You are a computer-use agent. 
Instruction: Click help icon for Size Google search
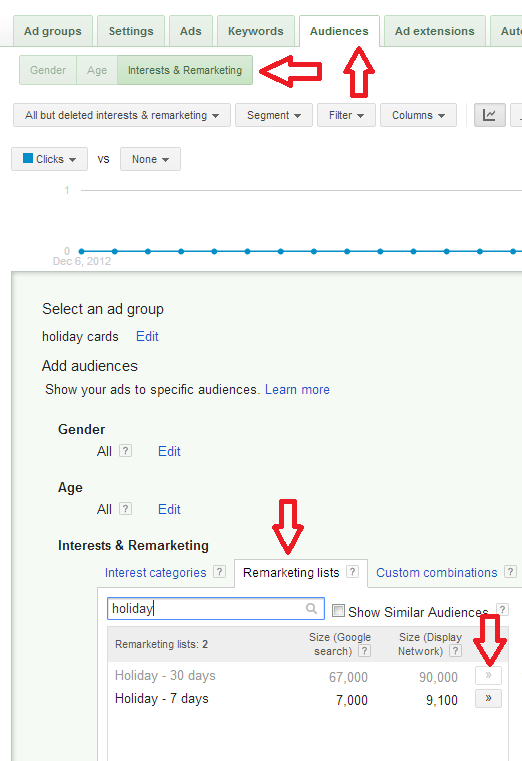point(365,651)
